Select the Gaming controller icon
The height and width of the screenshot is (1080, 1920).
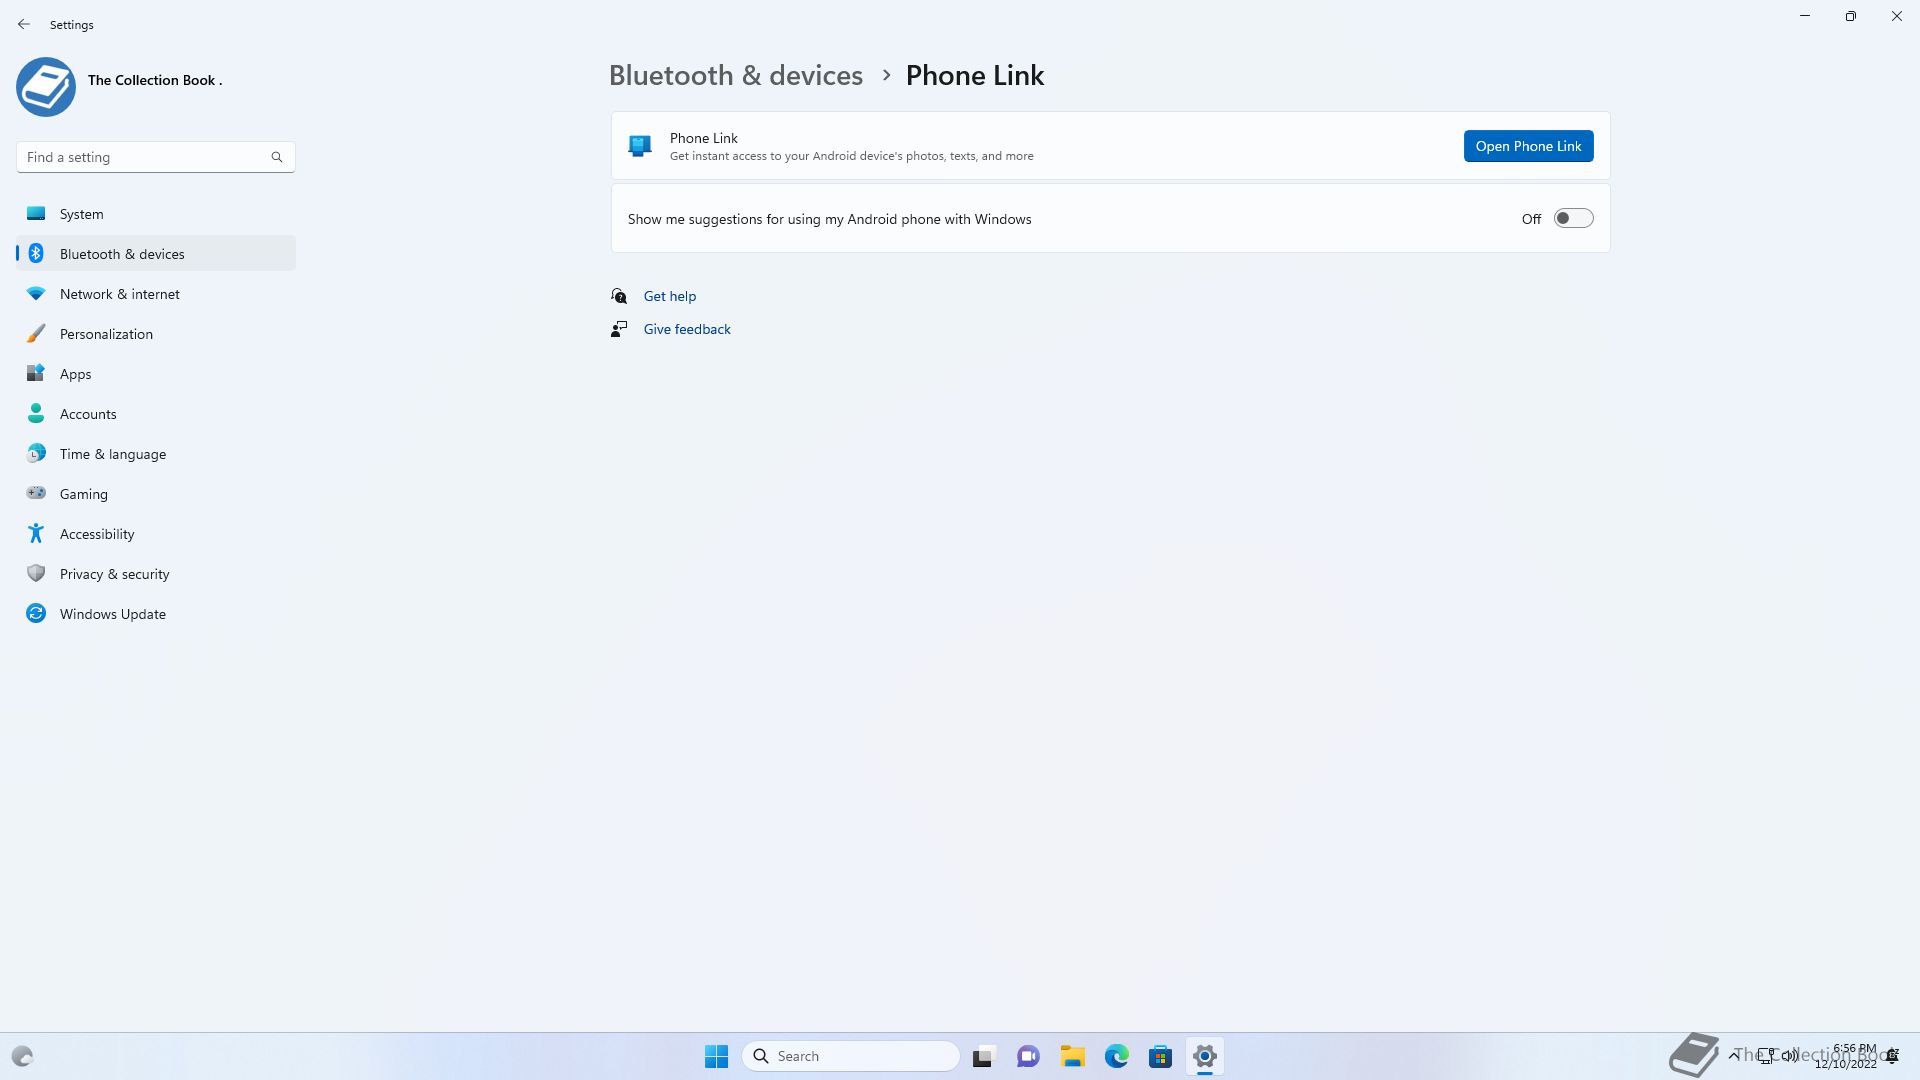(36, 493)
